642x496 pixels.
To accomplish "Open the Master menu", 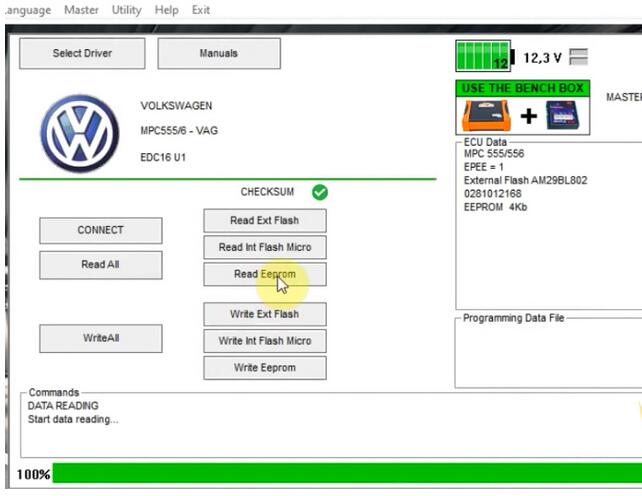I will pyautogui.click(x=81, y=10).
